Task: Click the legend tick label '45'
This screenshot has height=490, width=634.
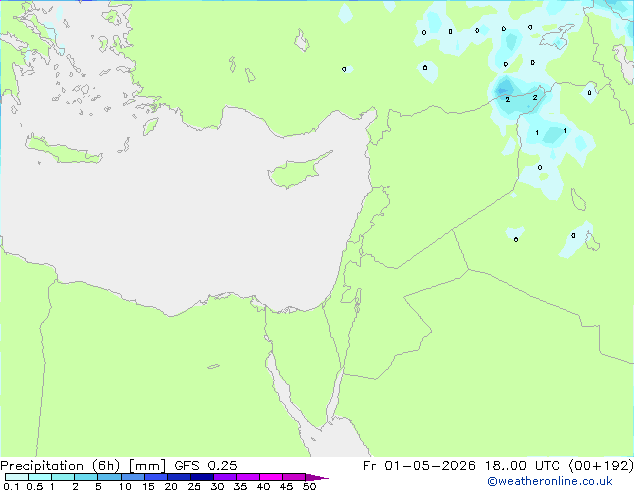Action: pyautogui.click(x=286, y=486)
